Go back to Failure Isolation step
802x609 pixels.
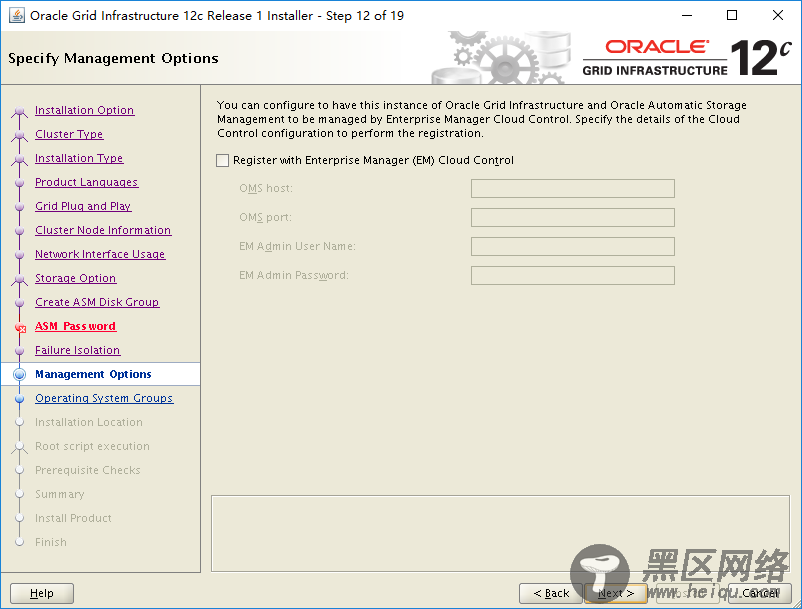(x=77, y=350)
